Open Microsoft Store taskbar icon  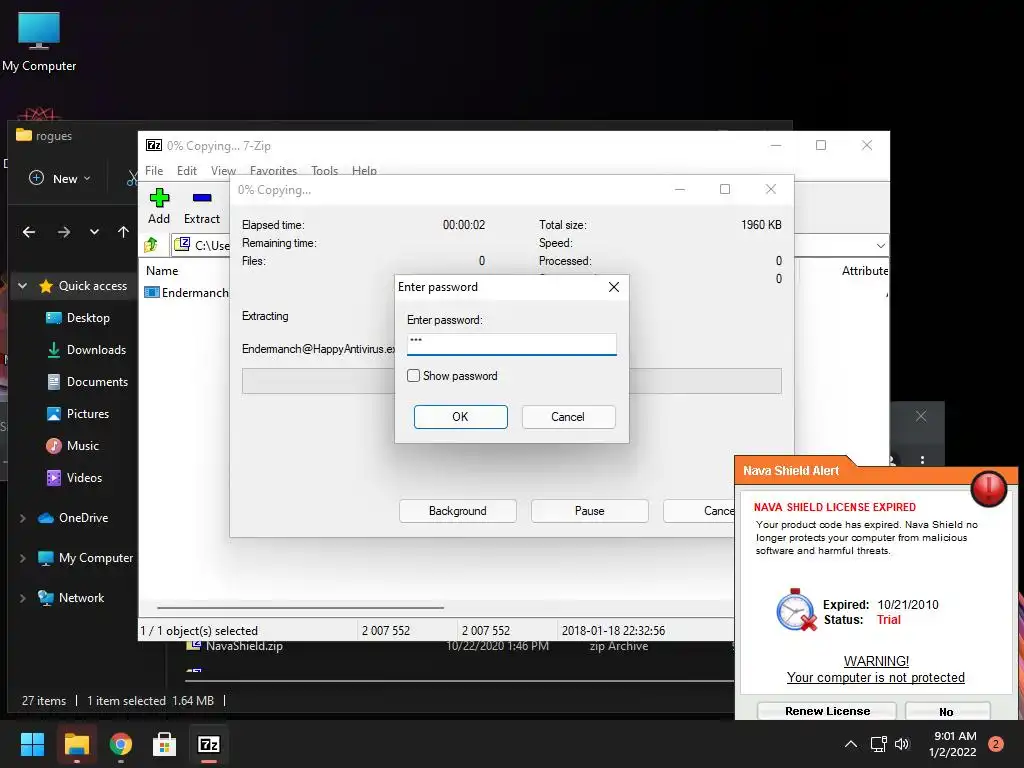pos(165,744)
